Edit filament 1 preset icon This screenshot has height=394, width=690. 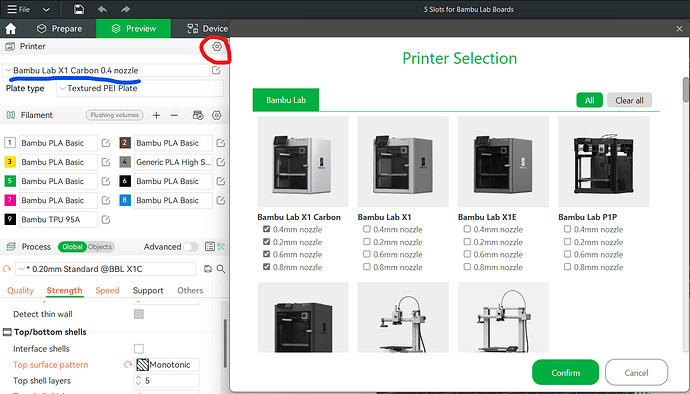click(x=106, y=143)
